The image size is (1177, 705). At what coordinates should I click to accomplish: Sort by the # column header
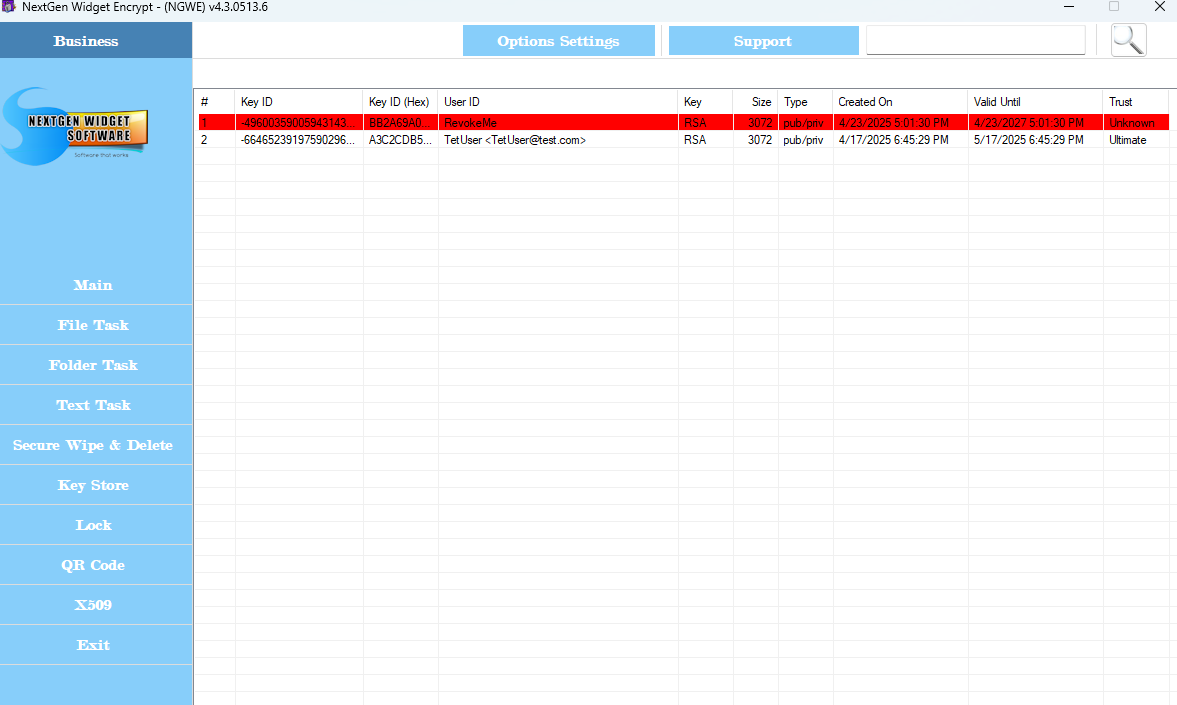pyautogui.click(x=215, y=102)
